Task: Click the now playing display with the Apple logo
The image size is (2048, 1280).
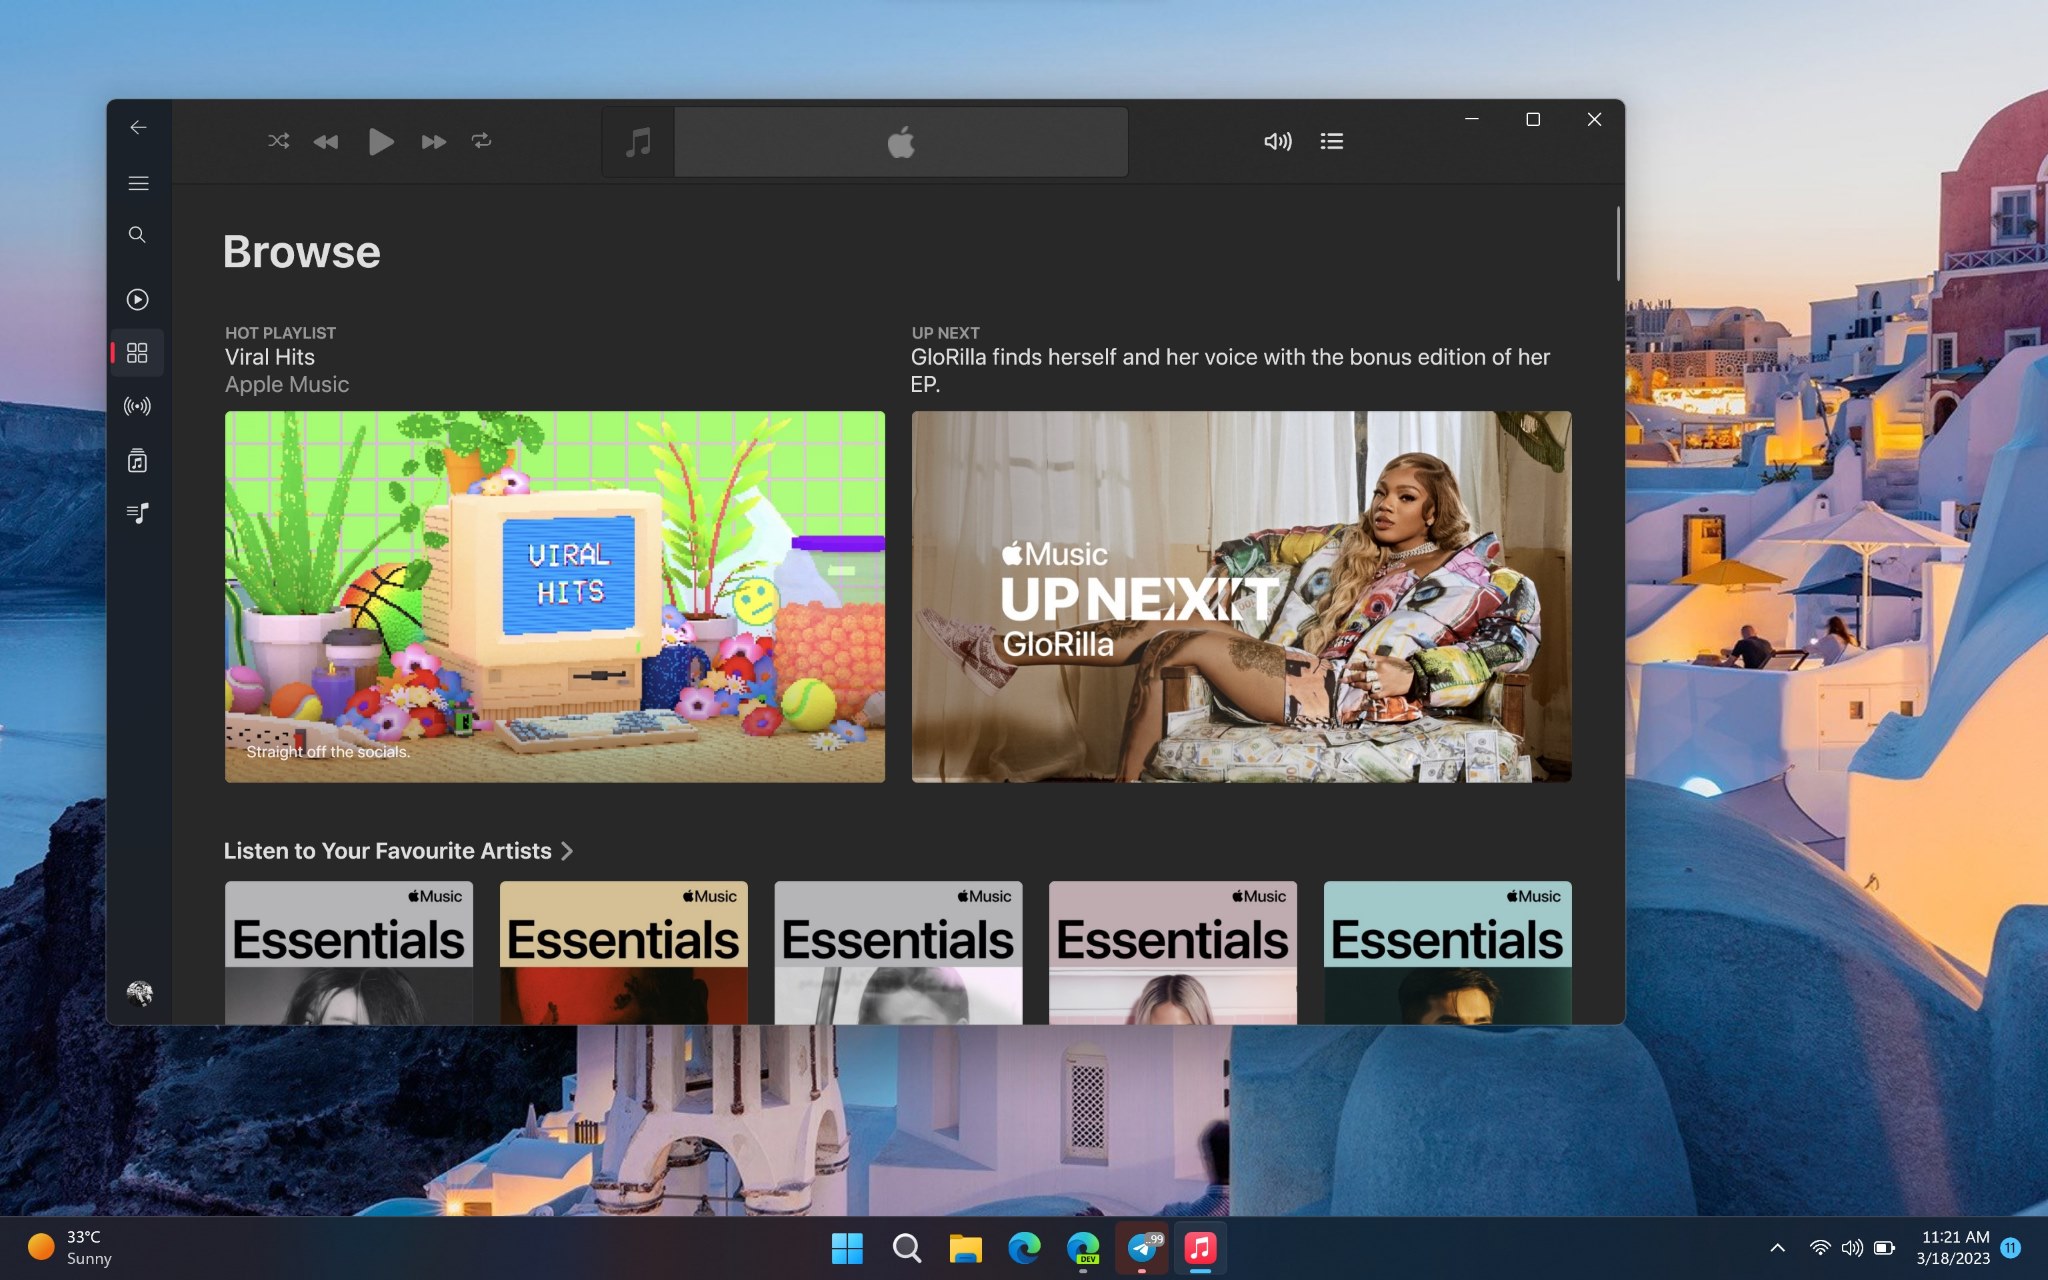Action: pyautogui.click(x=901, y=142)
